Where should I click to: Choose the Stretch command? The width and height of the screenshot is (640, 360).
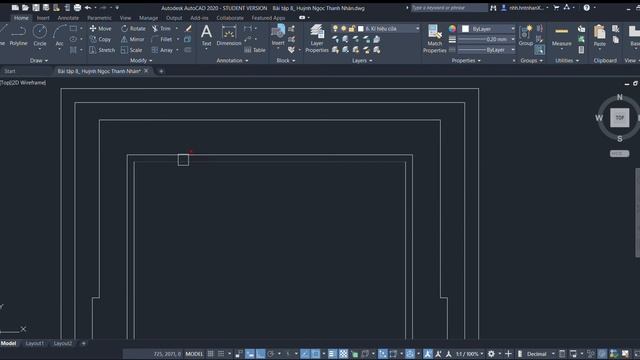coord(102,50)
